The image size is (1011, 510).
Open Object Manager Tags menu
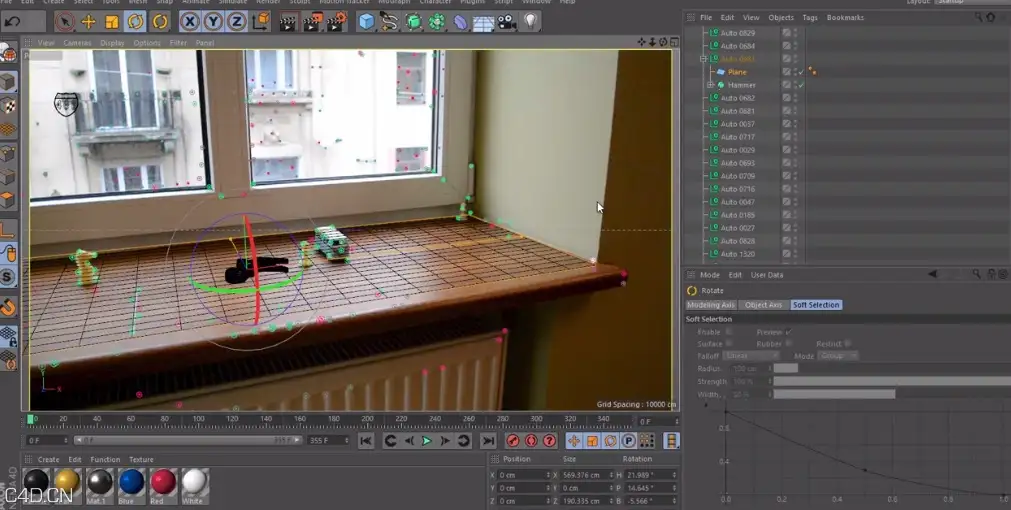tap(810, 17)
